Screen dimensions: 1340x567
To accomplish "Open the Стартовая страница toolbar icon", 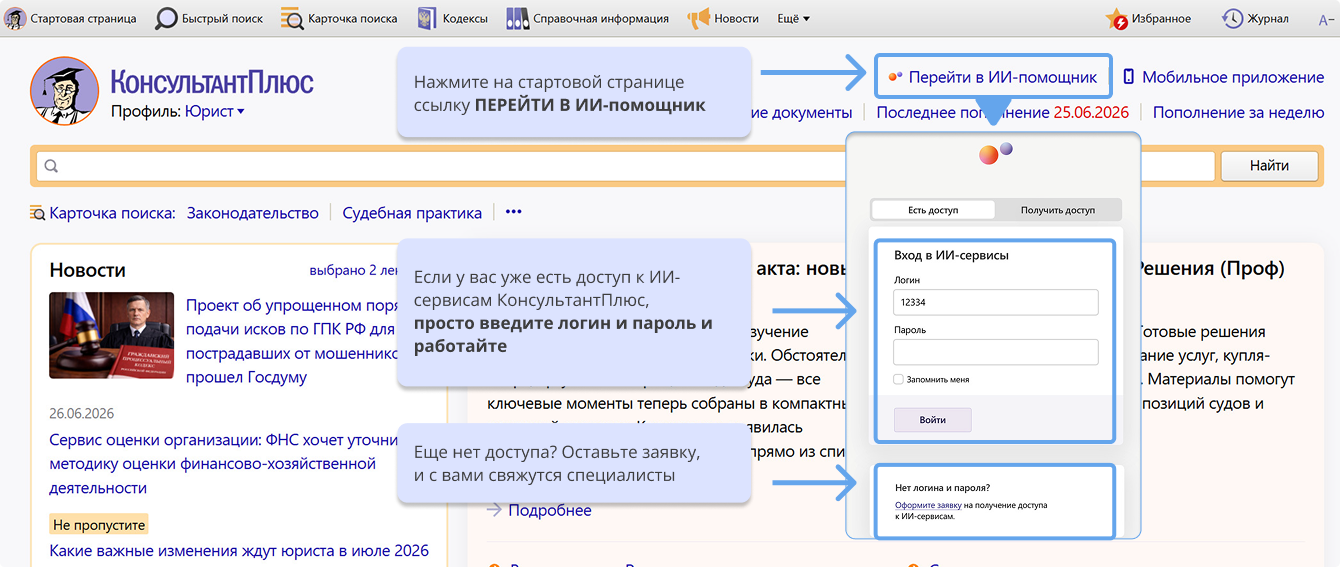I will pos(16,18).
